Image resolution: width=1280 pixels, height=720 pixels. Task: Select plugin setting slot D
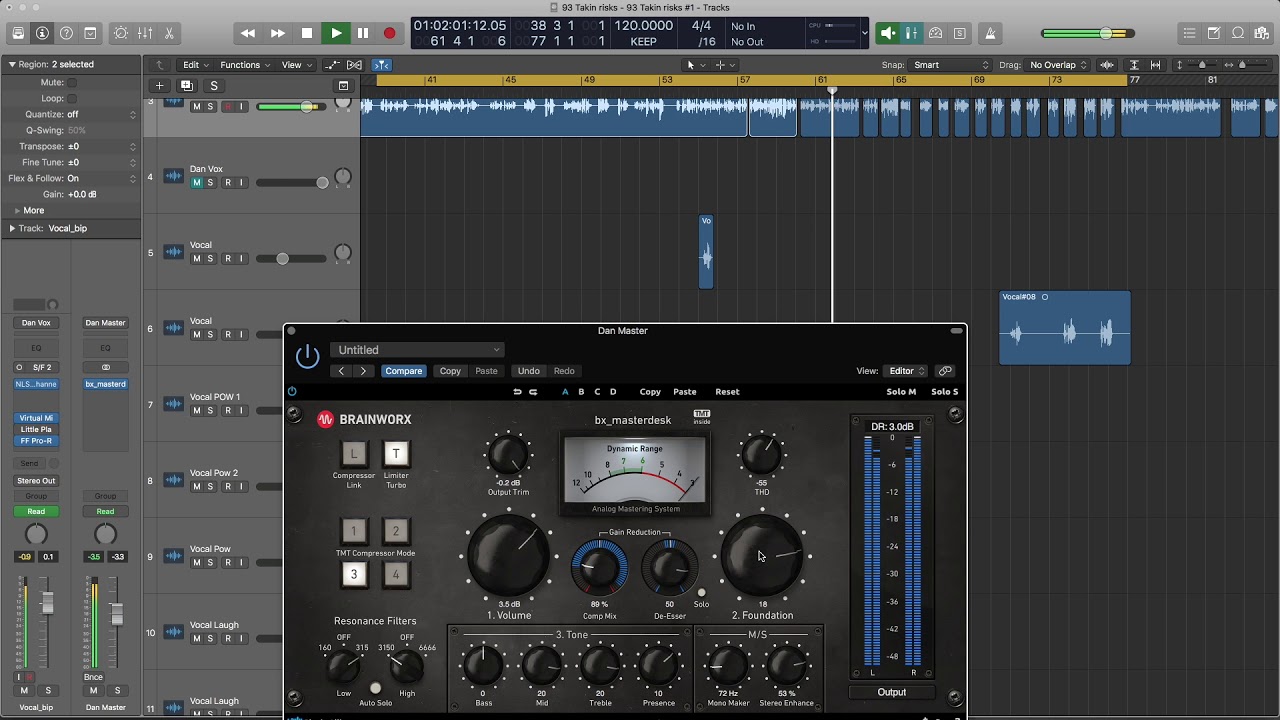pyautogui.click(x=613, y=392)
